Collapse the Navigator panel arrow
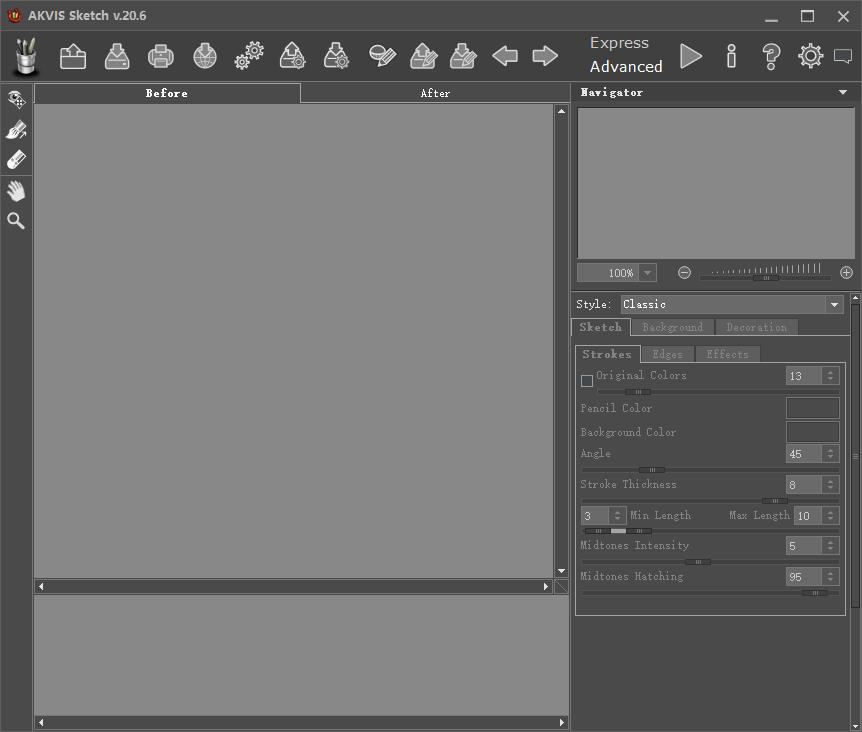 [843, 92]
